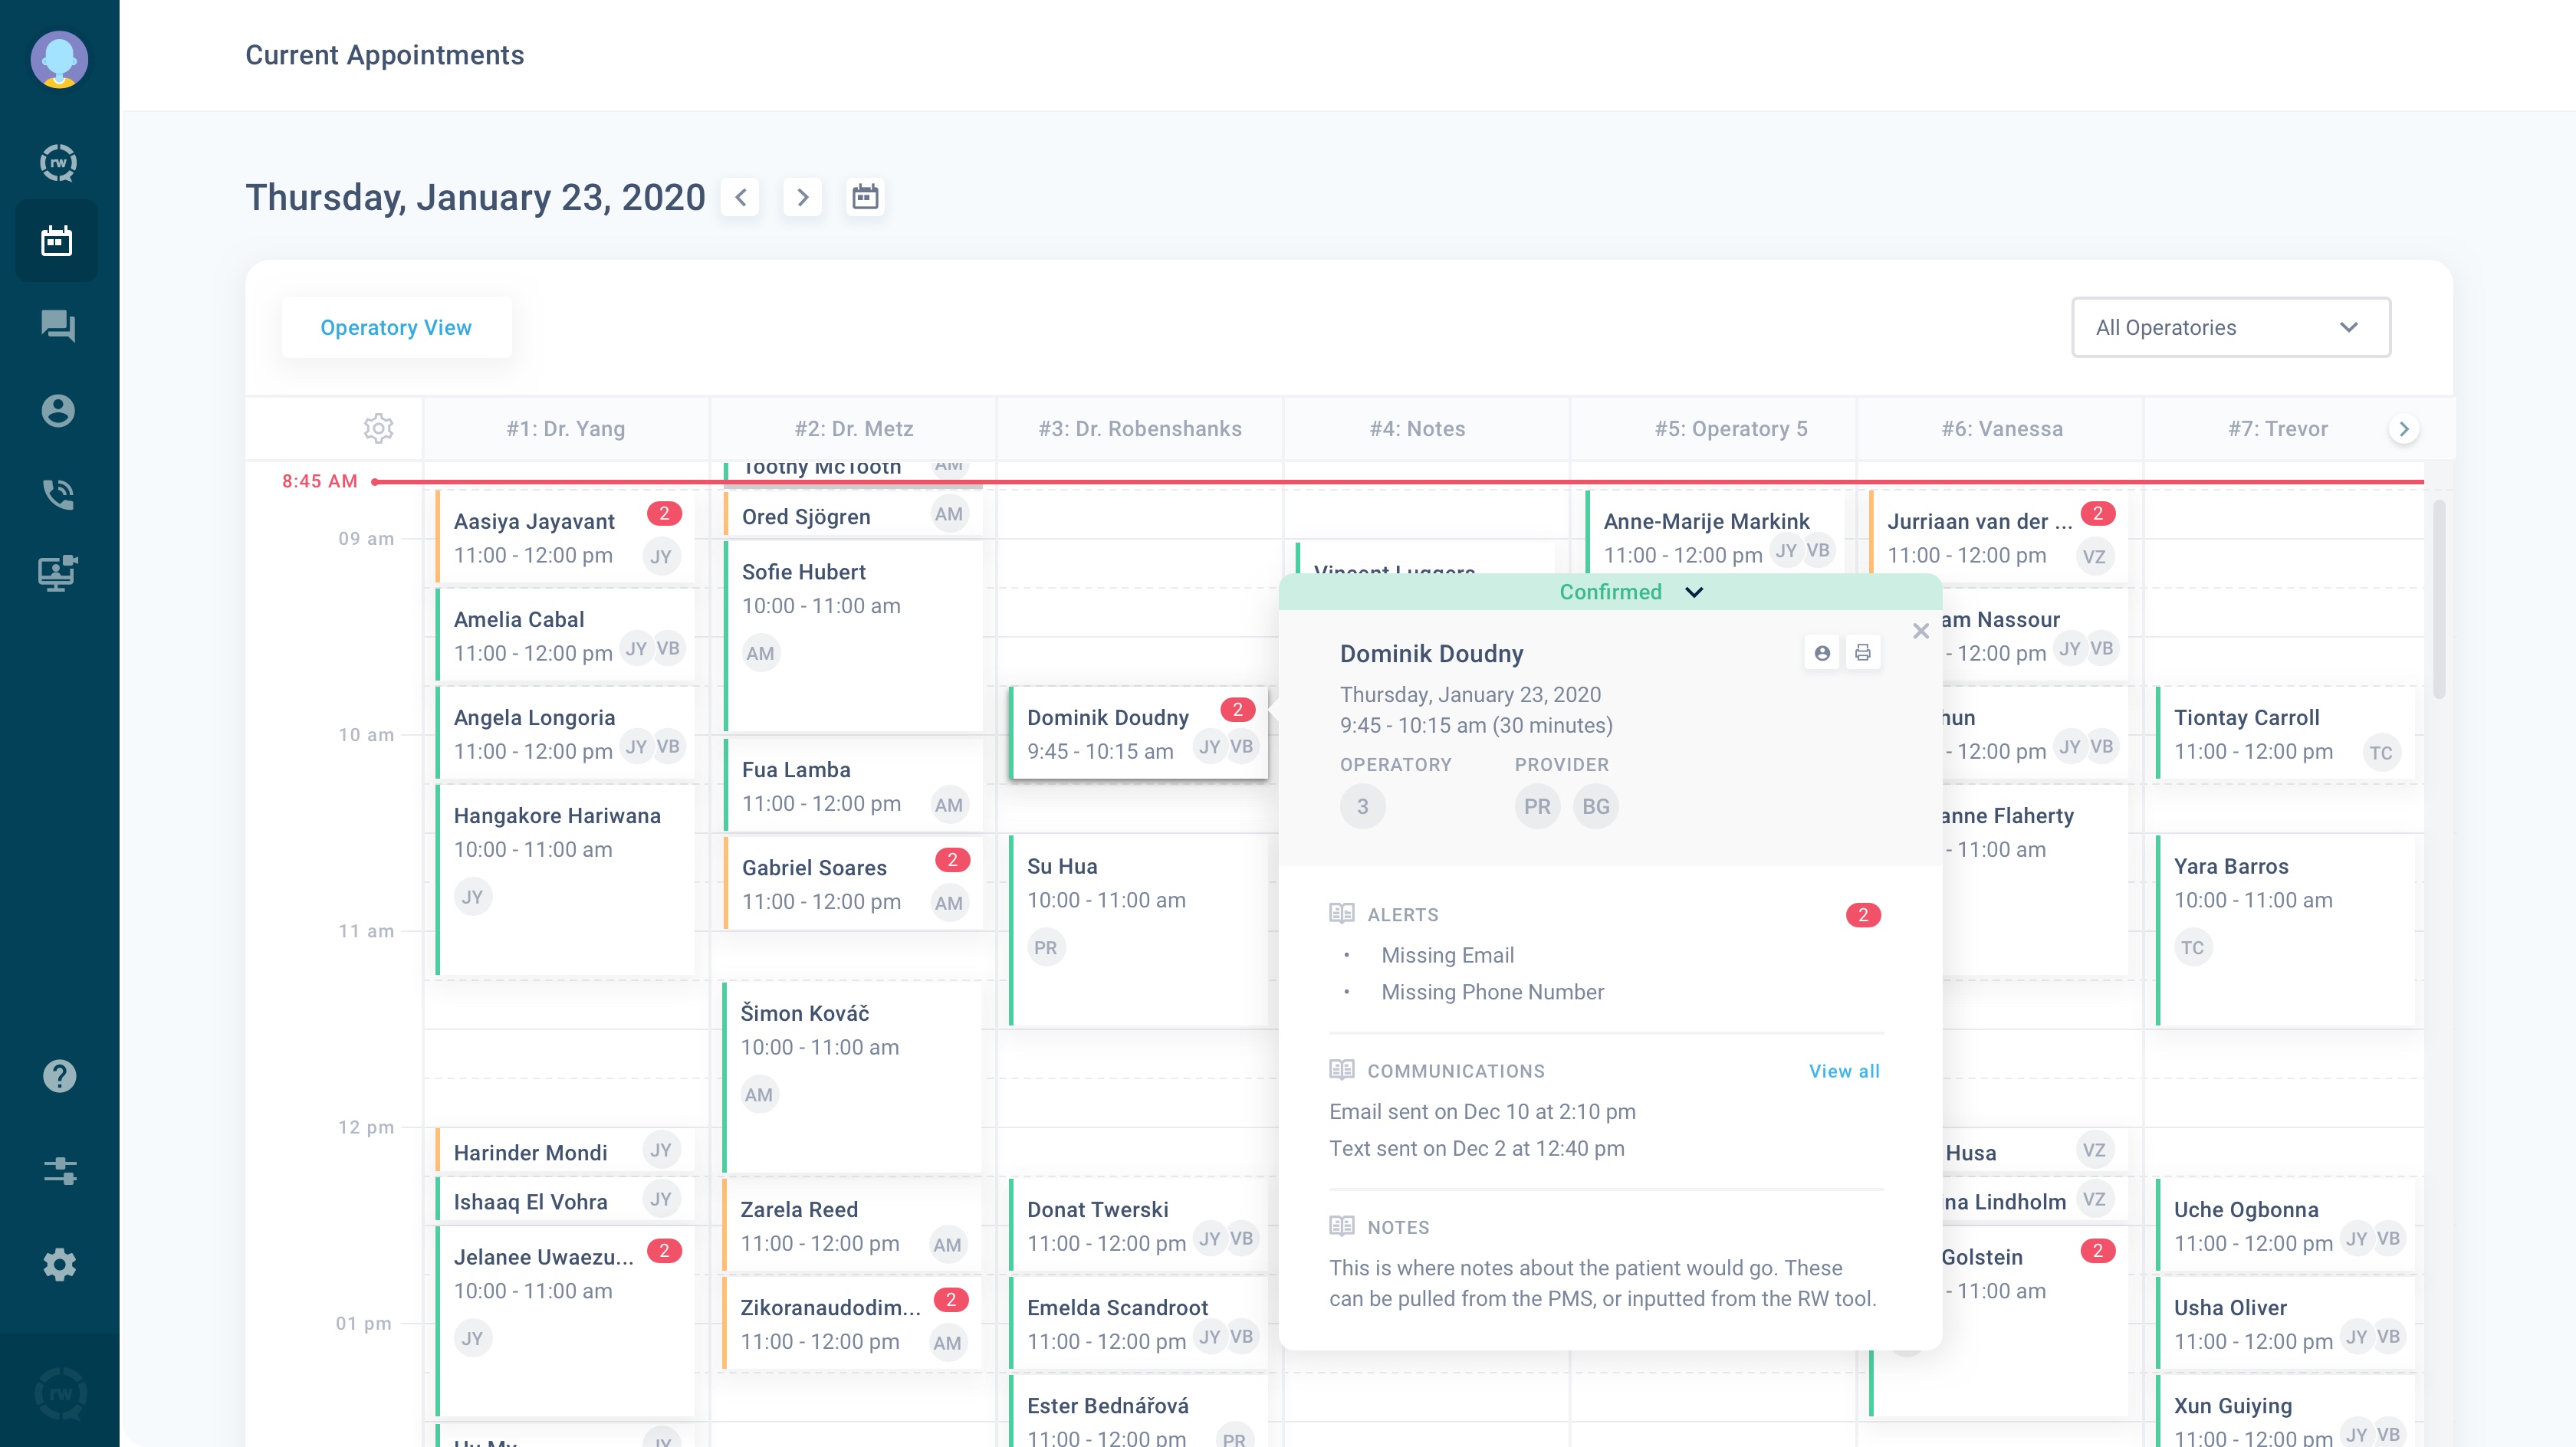
Task: Select the #5: Operatory 5 column header
Action: coord(1731,428)
